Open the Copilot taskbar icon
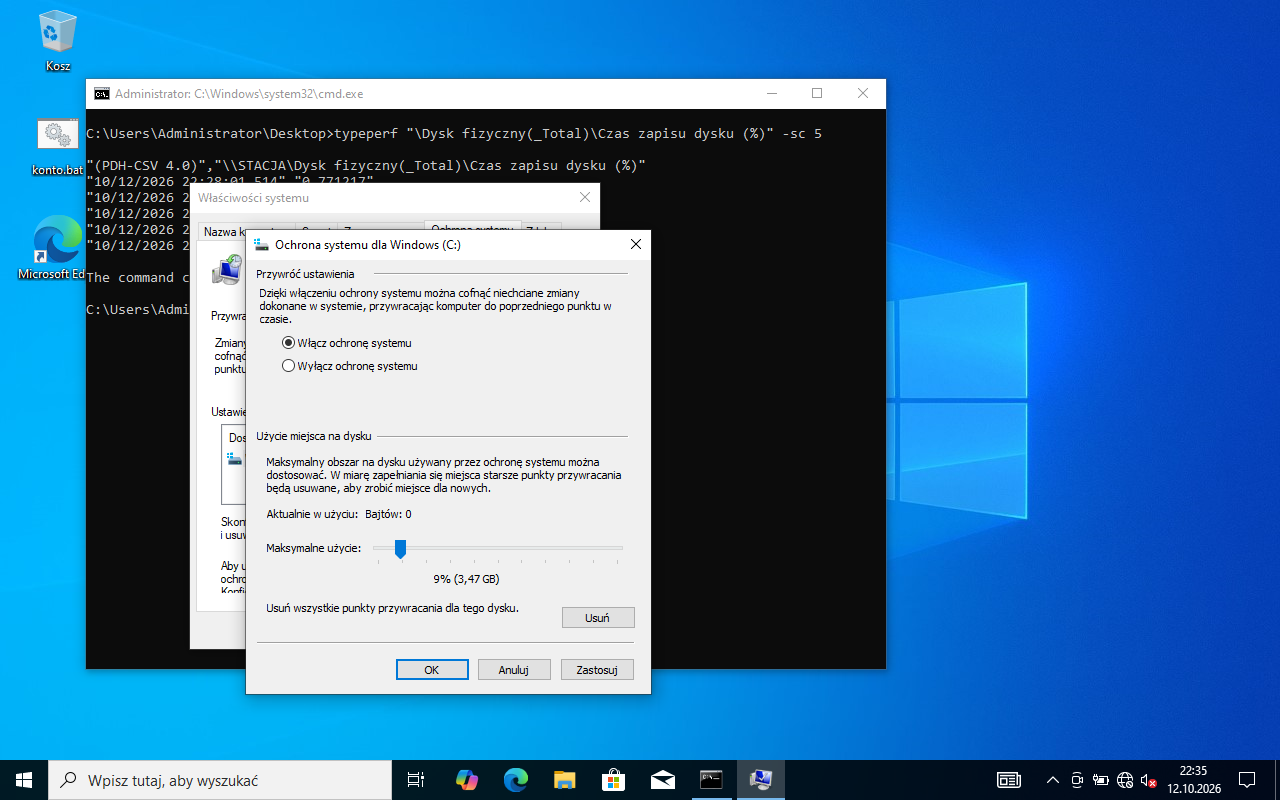 (x=467, y=780)
